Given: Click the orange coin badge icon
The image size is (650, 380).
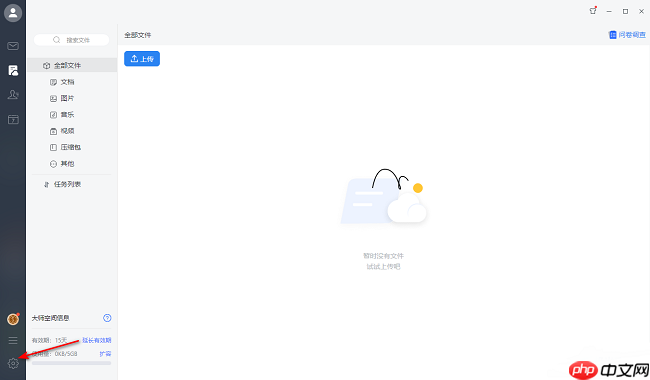Looking at the screenshot, I should [x=13, y=319].
